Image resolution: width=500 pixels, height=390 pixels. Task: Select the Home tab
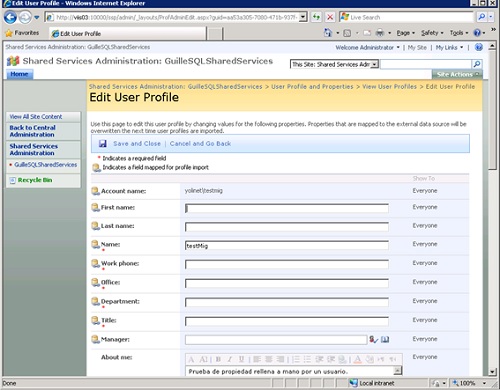click(19, 74)
